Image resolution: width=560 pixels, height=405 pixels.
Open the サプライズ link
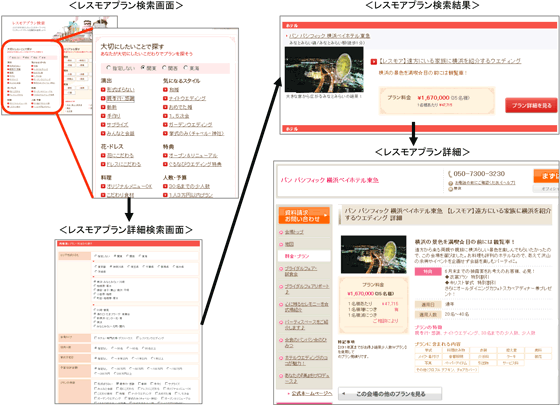click(x=117, y=125)
